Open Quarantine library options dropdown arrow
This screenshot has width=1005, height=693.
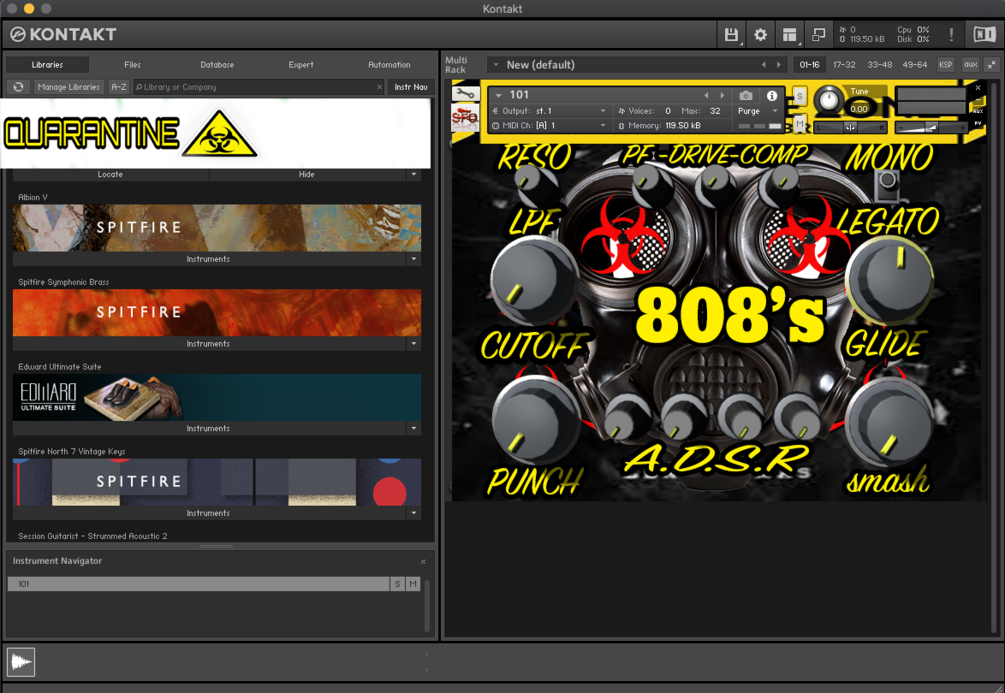(413, 174)
